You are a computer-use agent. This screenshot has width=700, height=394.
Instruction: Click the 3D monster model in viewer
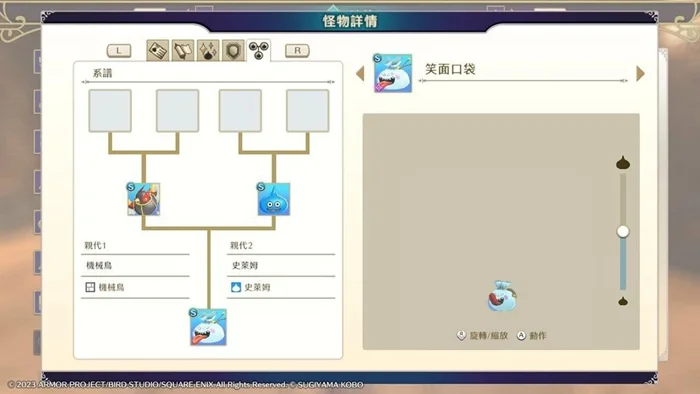click(502, 296)
